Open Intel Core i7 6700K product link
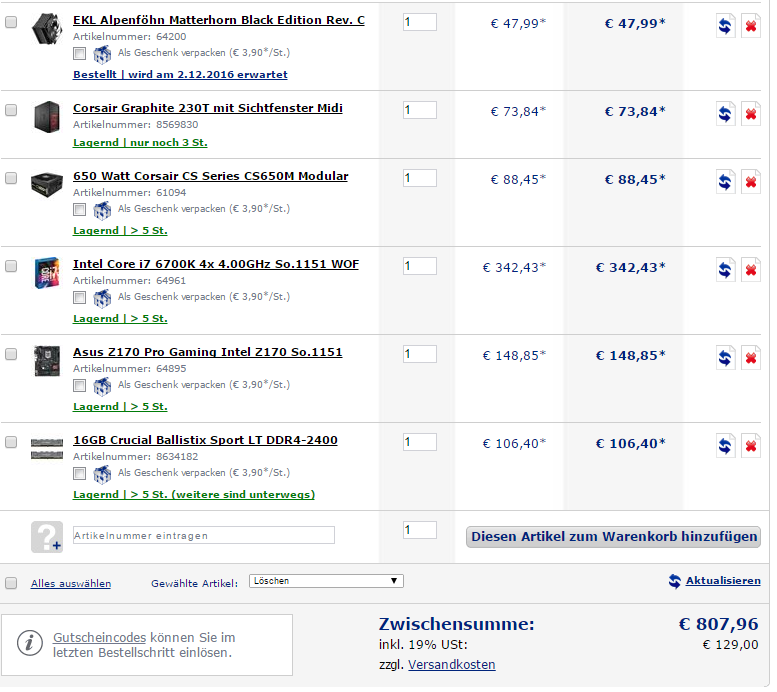Viewport: 777px width, 692px height. tap(216, 264)
